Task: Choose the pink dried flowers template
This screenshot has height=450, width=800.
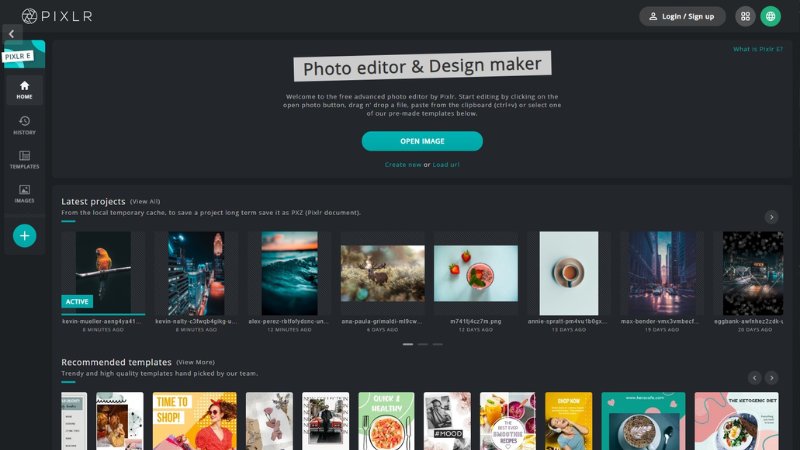Action: (x=269, y=421)
